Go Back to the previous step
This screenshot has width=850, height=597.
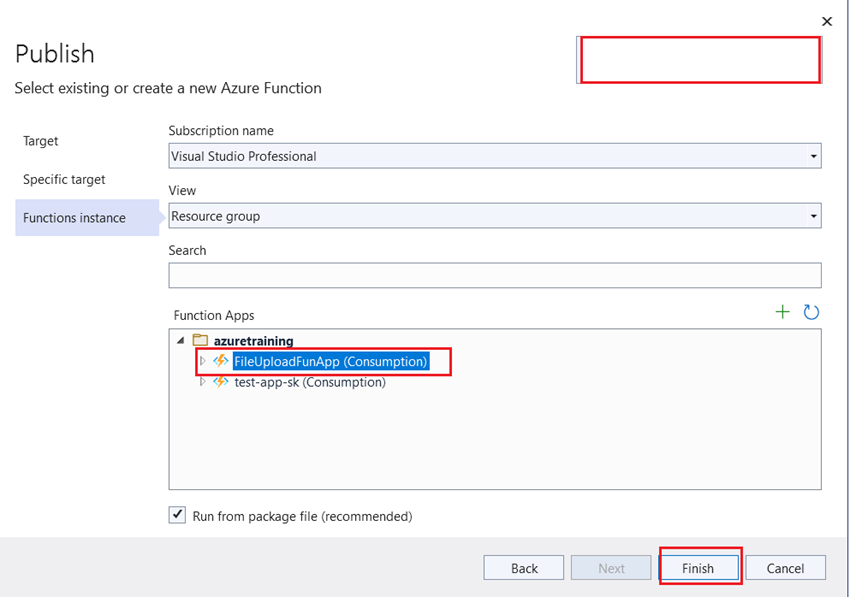coord(524,567)
